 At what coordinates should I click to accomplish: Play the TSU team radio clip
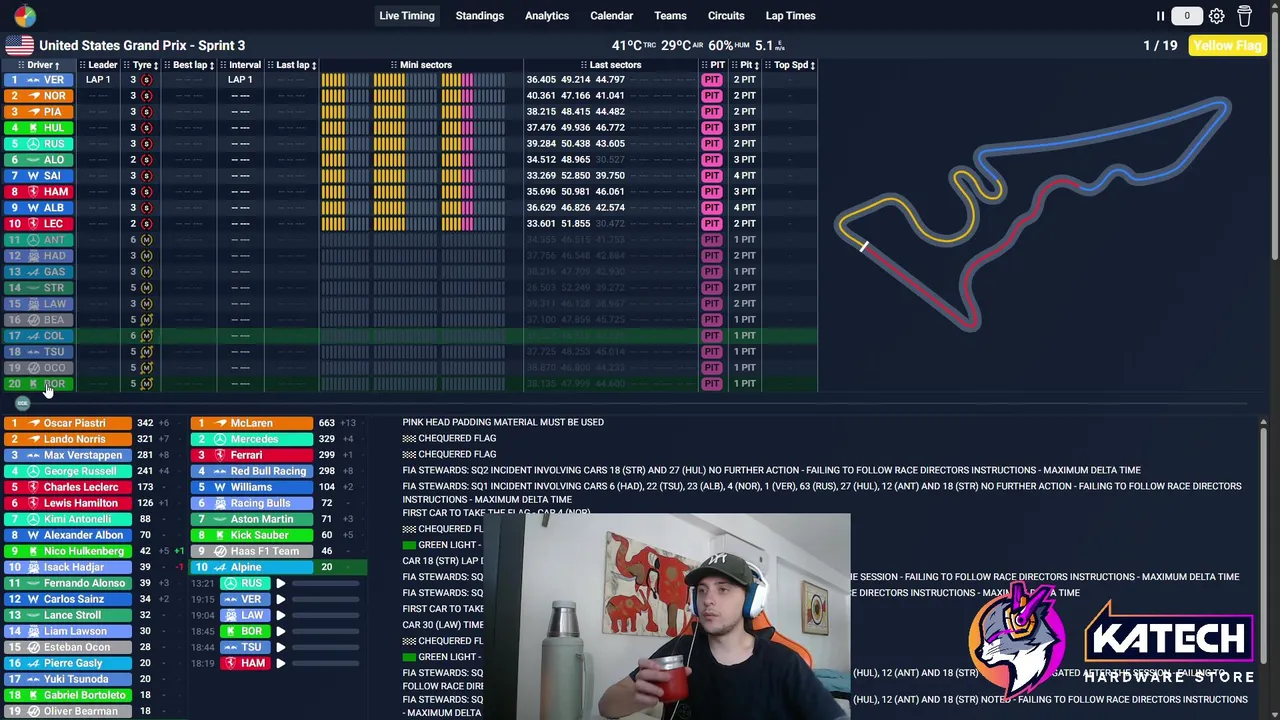(280, 647)
